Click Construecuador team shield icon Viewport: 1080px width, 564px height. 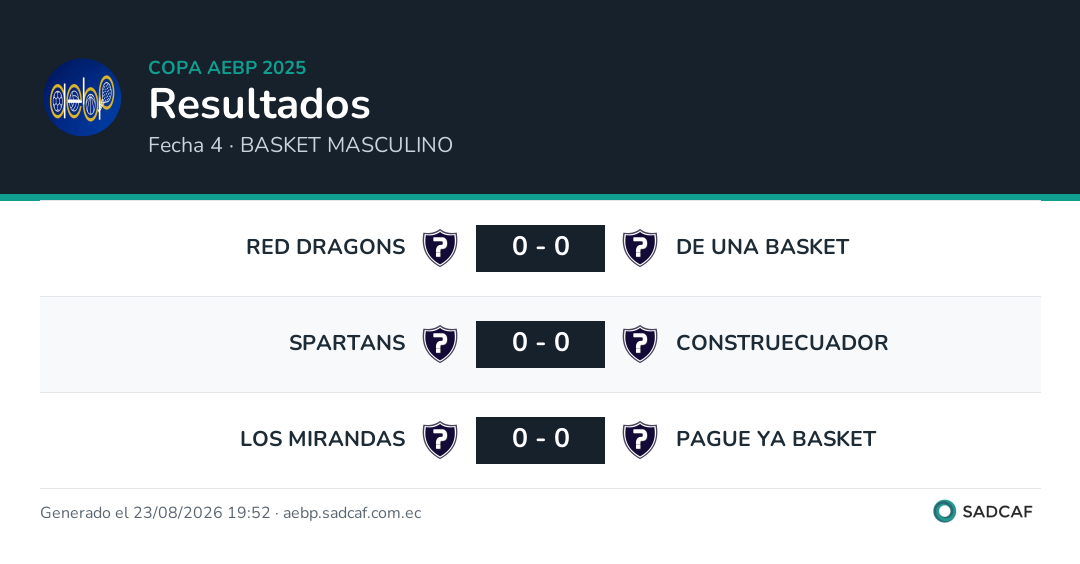[640, 344]
